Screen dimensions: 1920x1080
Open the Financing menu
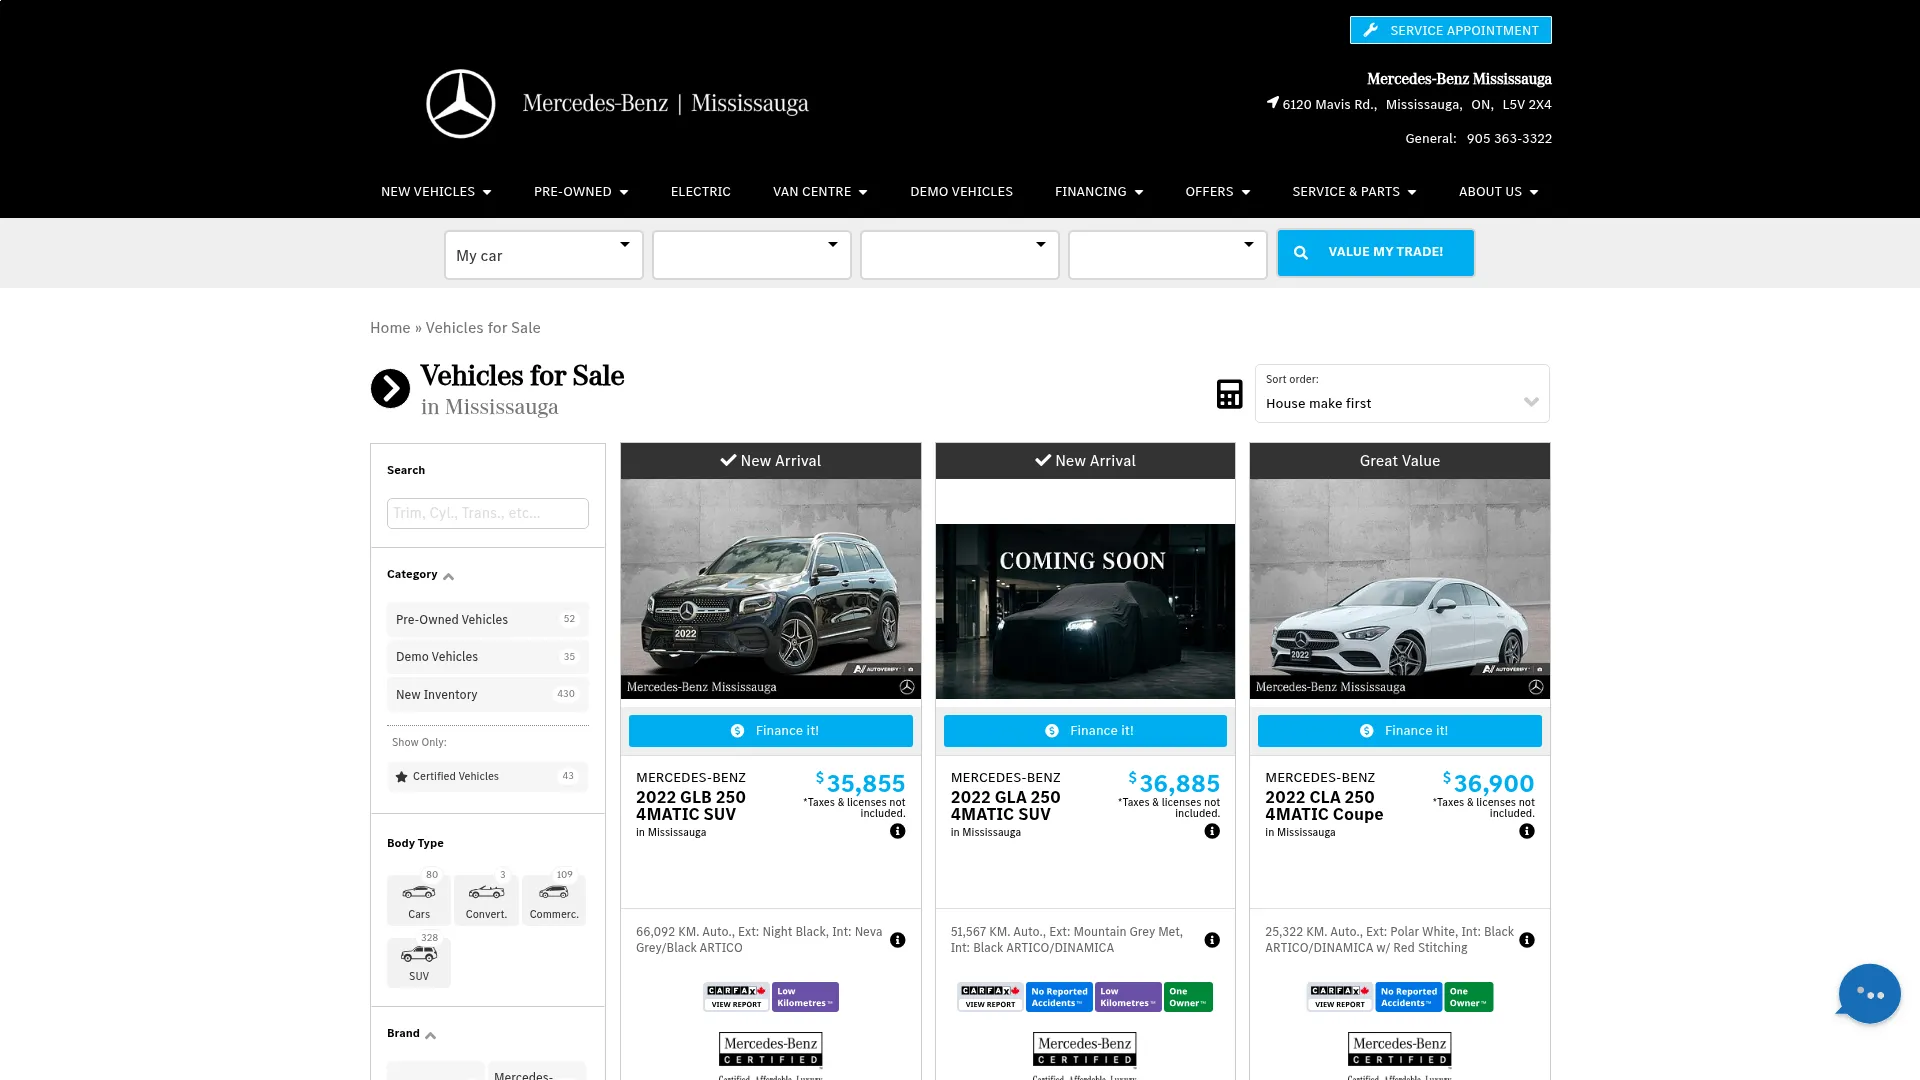pyautogui.click(x=1099, y=192)
